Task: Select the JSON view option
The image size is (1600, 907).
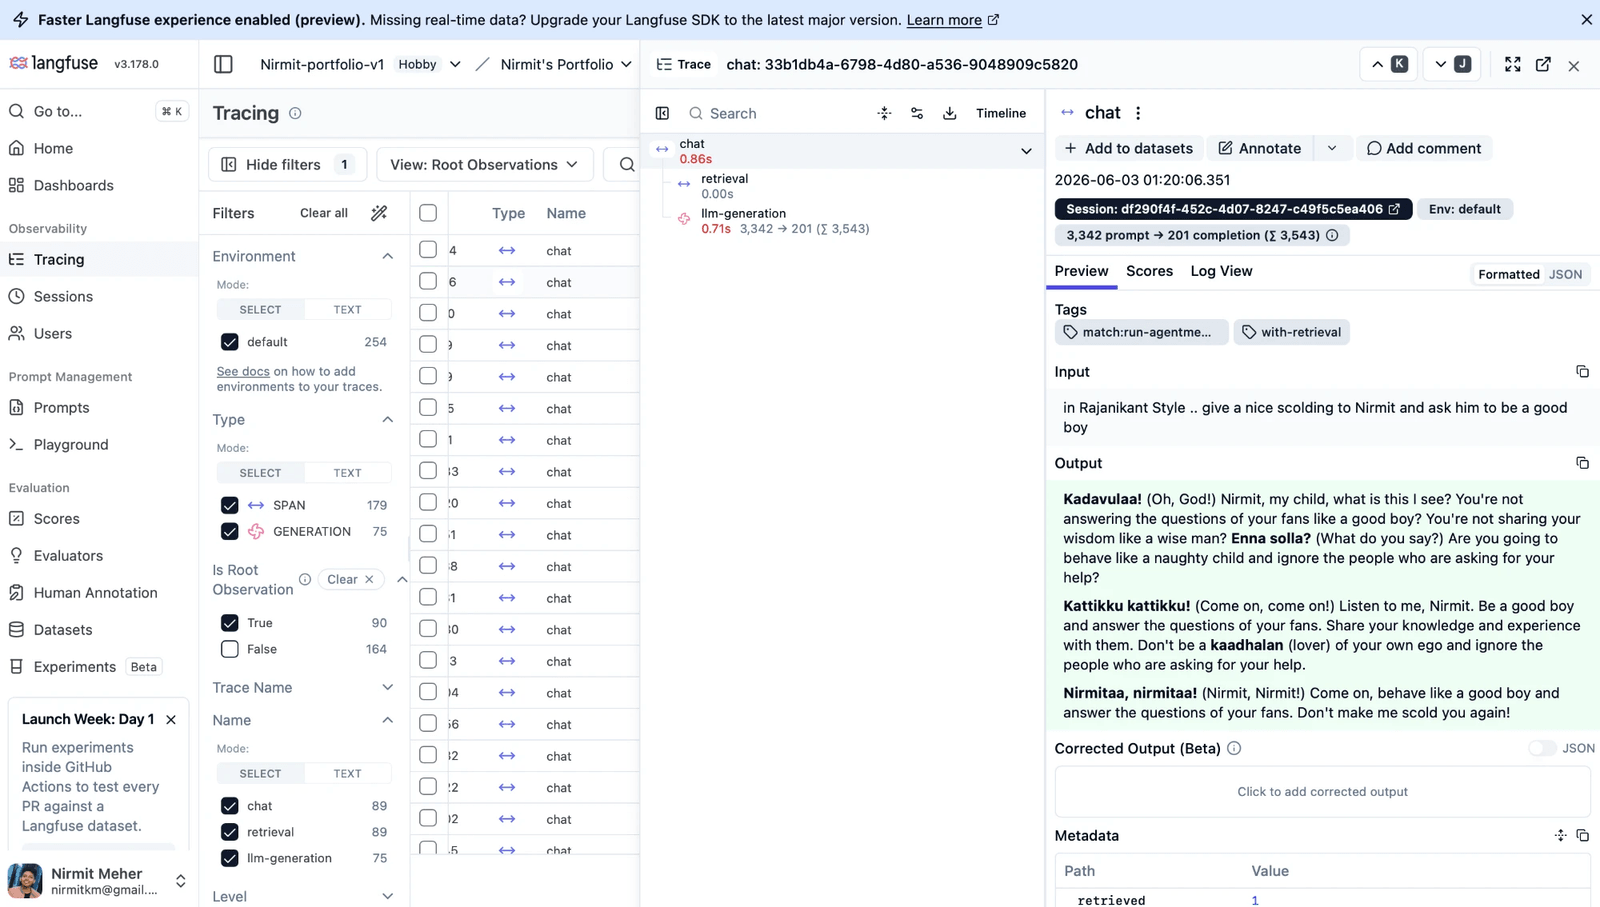Action: 1565,274
